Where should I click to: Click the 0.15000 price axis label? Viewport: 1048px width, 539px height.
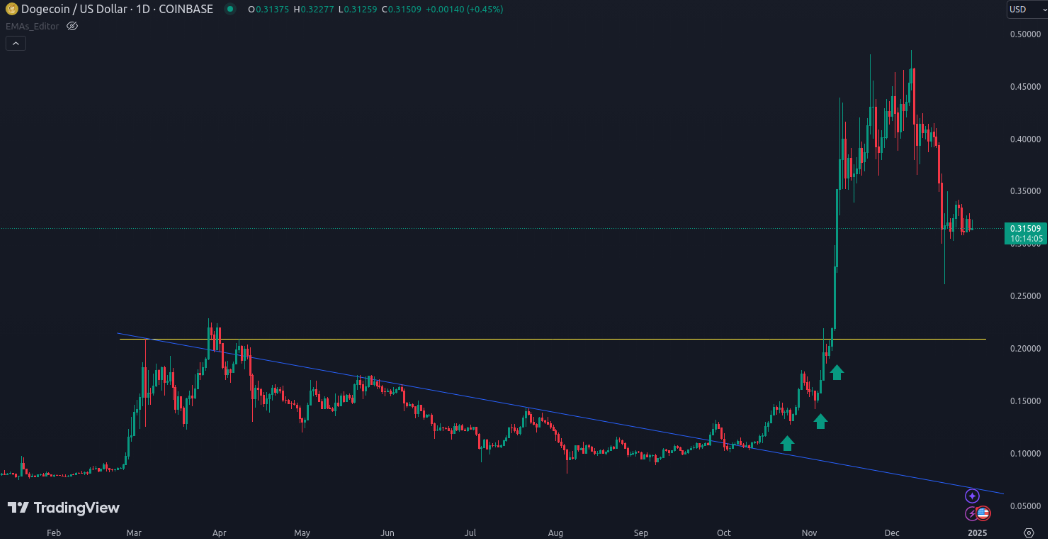(x=1025, y=401)
